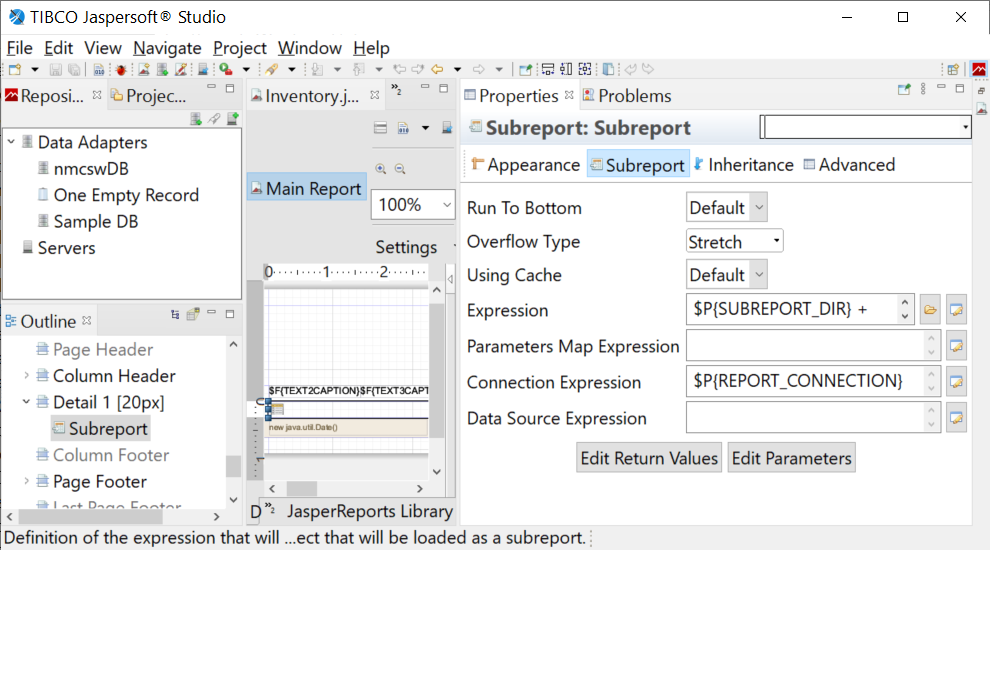The height and width of the screenshot is (673, 990).
Task: Open the File menu
Action: click(20, 48)
